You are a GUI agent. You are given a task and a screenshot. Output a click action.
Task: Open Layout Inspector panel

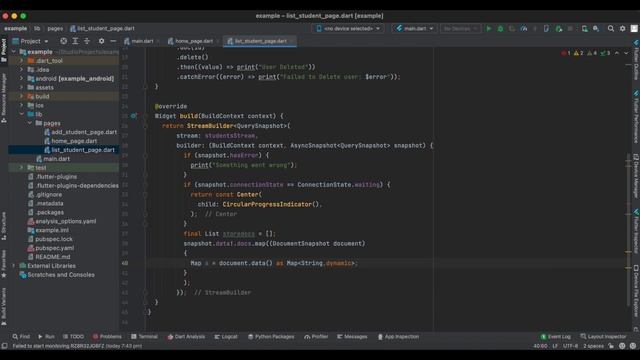pyautogui.click(x=603, y=337)
